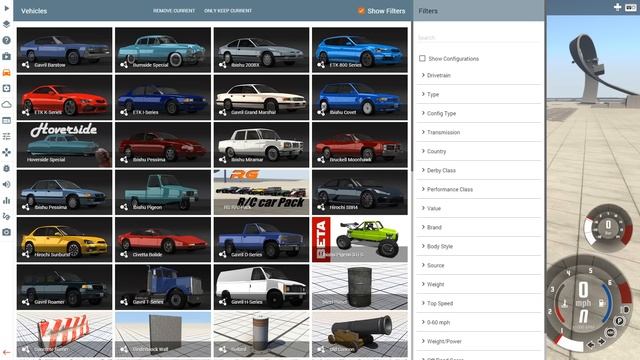Click share icon on Burnside Special tile
This screenshot has height=360, width=640.
[x=124, y=65]
